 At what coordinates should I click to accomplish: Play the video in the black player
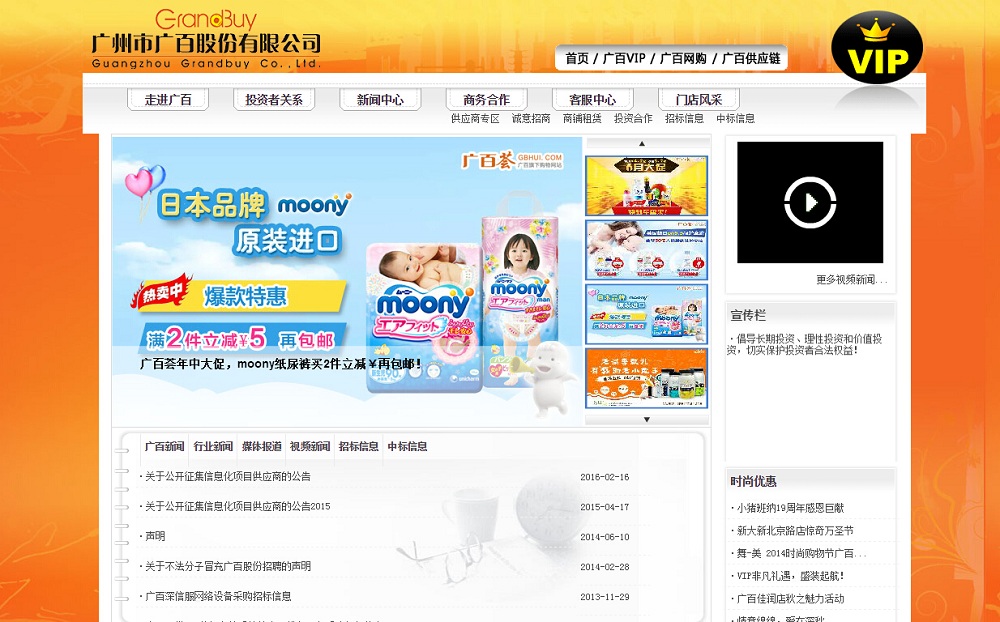click(x=810, y=202)
